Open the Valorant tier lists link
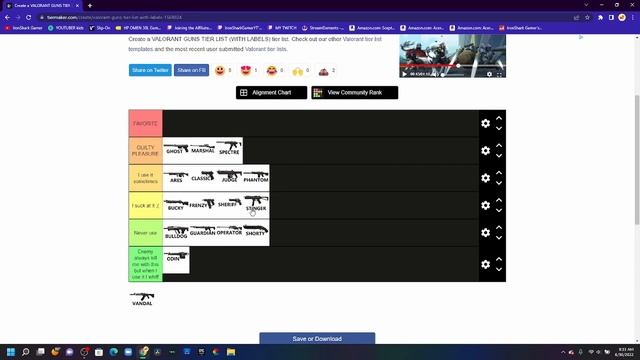Screen dimensions: 640x360 [x=266, y=49]
